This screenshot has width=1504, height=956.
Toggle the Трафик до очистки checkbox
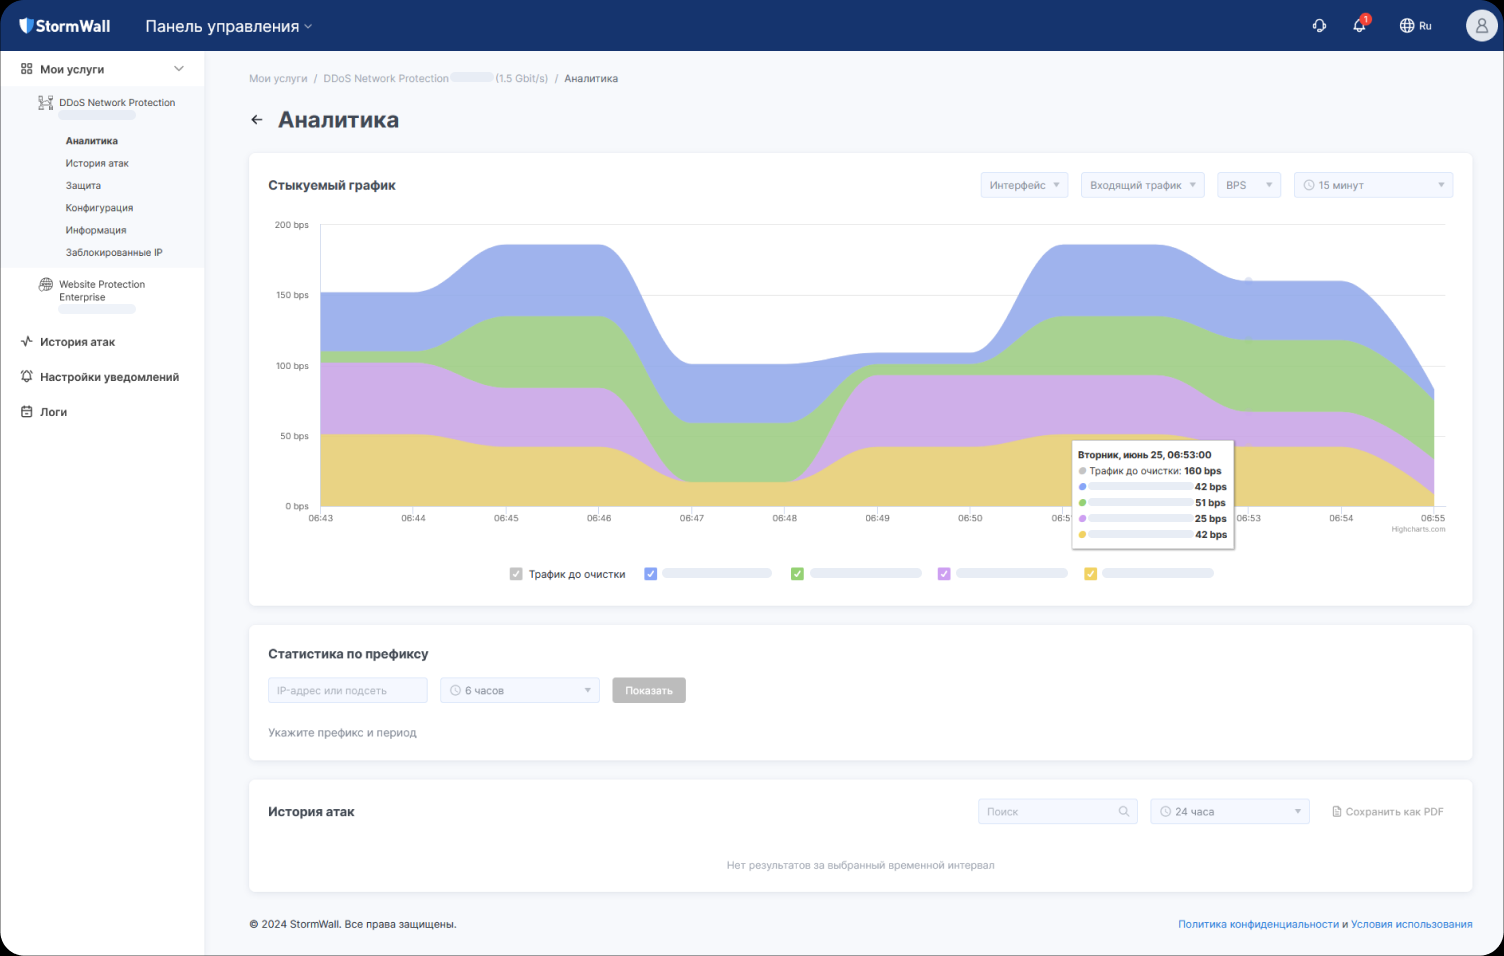click(x=516, y=574)
